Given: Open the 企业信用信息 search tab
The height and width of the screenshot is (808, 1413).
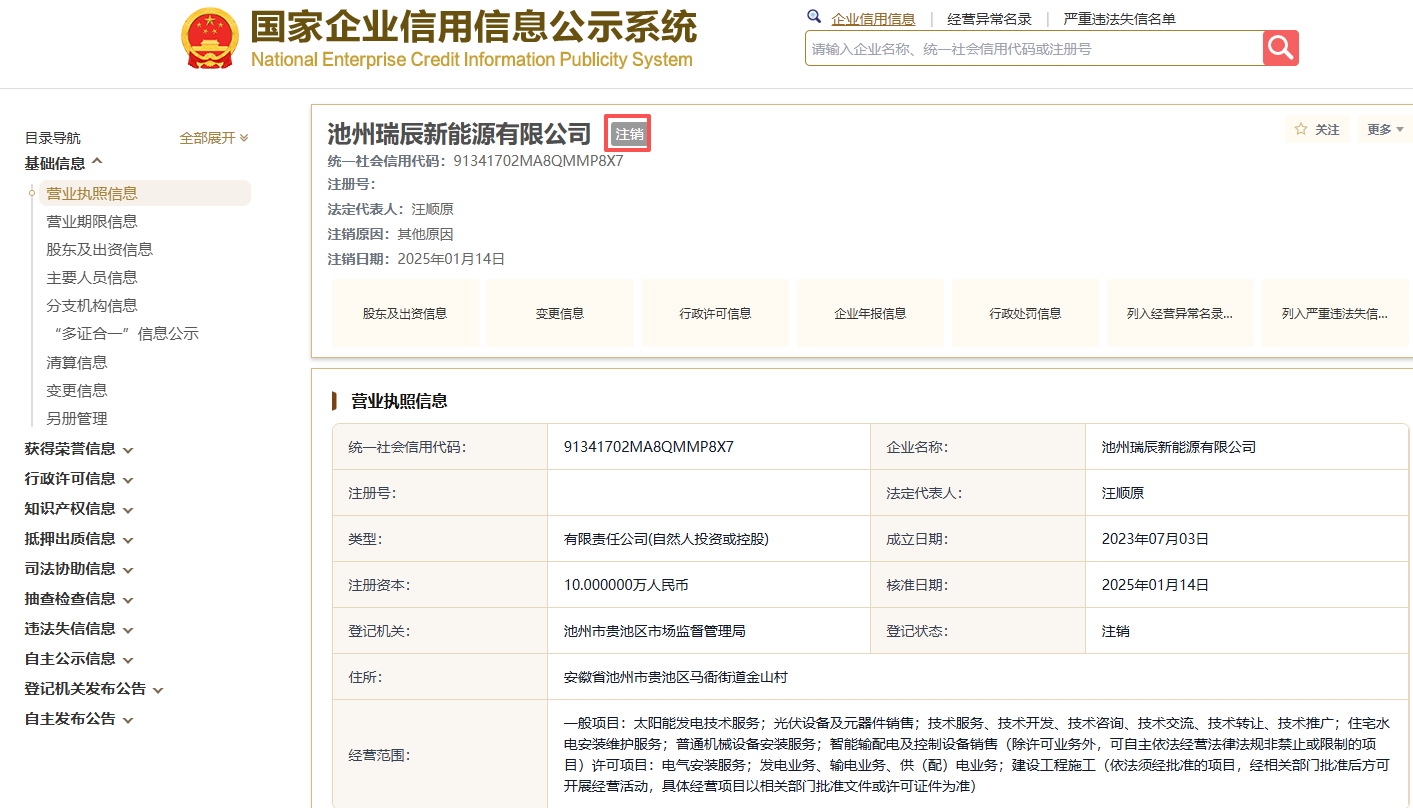Looking at the screenshot, I should [x=873, y=19].
